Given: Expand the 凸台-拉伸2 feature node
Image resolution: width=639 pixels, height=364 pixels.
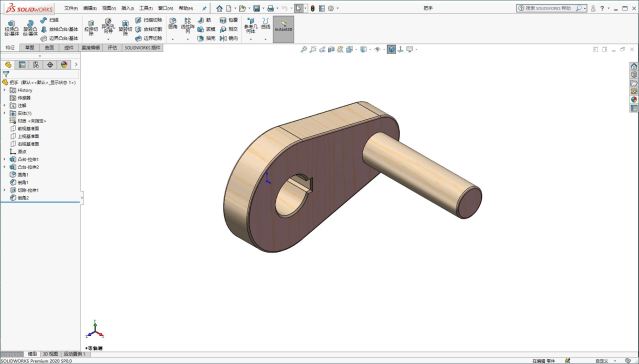Looking at the screenshot, I should click(x=5, y=167).
